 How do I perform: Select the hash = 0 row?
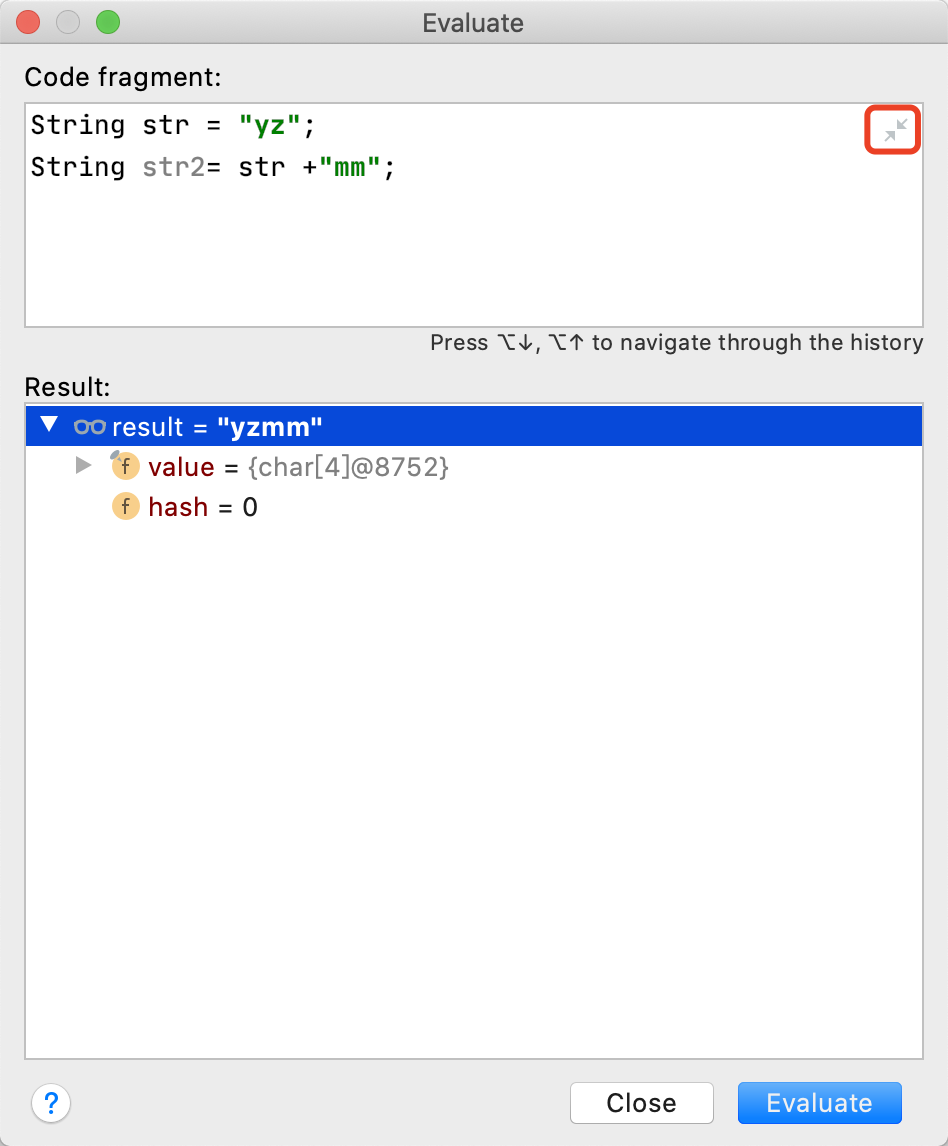pos(203,507)
